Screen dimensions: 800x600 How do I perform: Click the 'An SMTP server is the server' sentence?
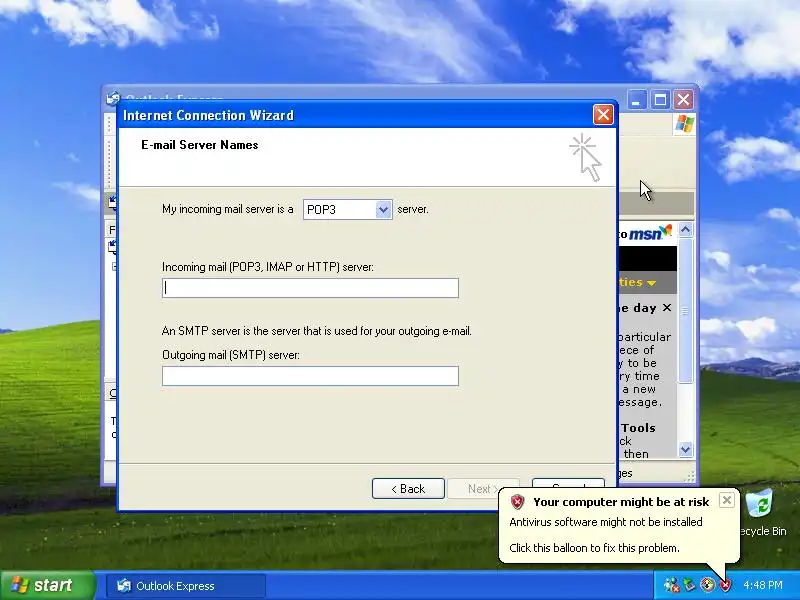(x=317, y=331)
